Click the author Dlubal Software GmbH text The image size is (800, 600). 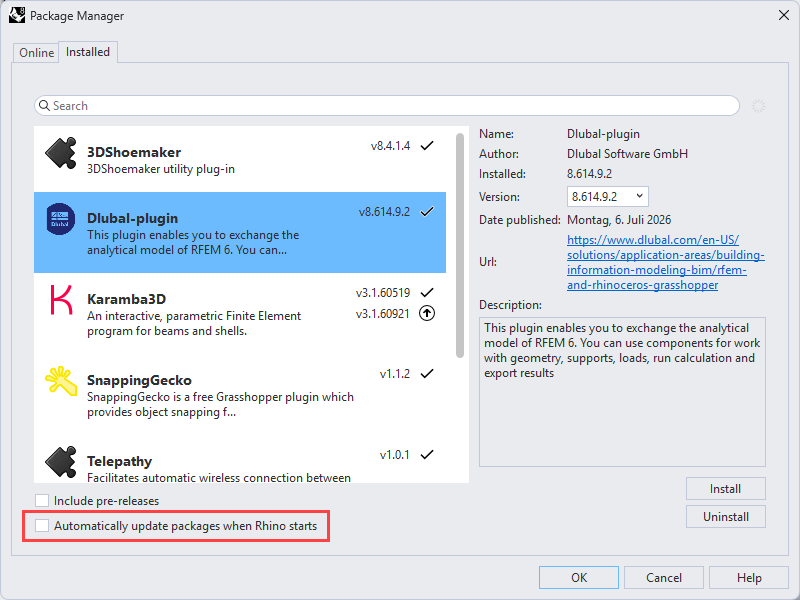point(627,154)
